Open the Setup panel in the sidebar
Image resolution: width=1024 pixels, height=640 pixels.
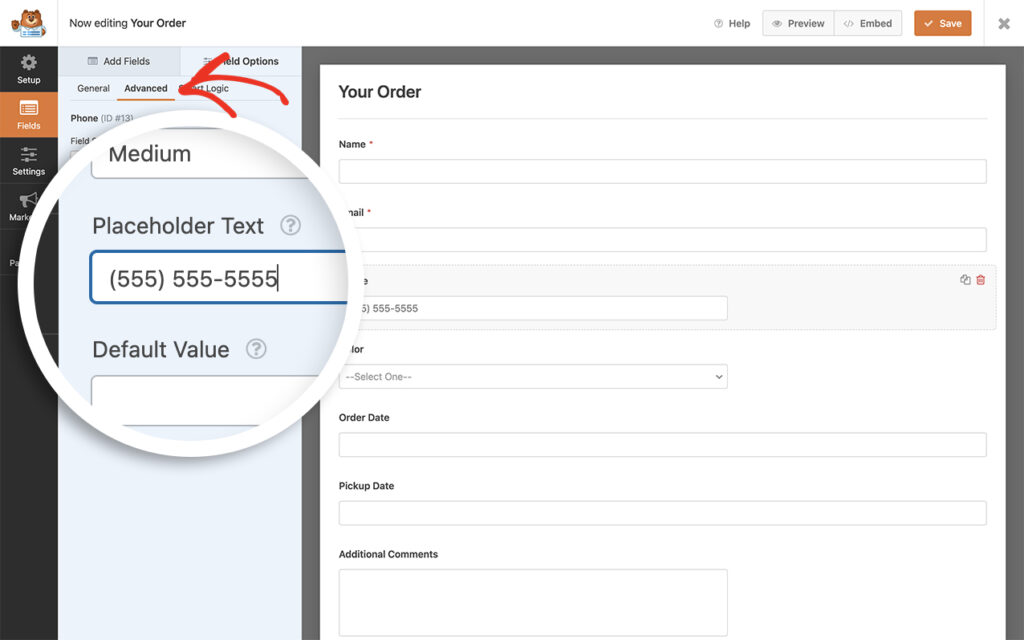tap(28, 68)
